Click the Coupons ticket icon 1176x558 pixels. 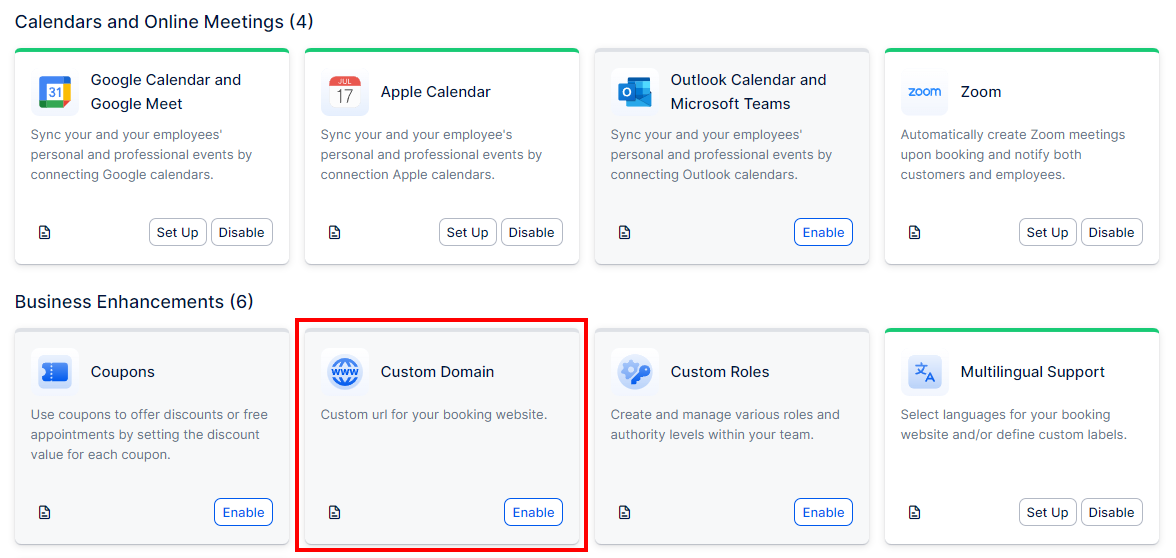pos(55,372)
